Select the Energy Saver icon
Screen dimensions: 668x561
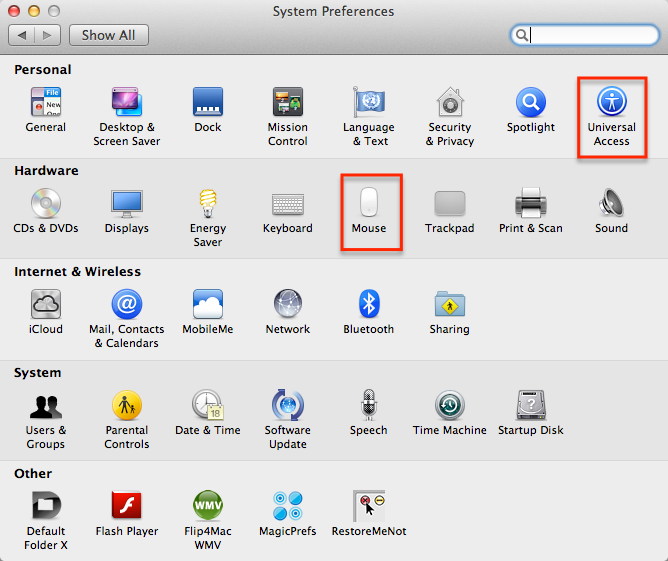coord(207,204)
